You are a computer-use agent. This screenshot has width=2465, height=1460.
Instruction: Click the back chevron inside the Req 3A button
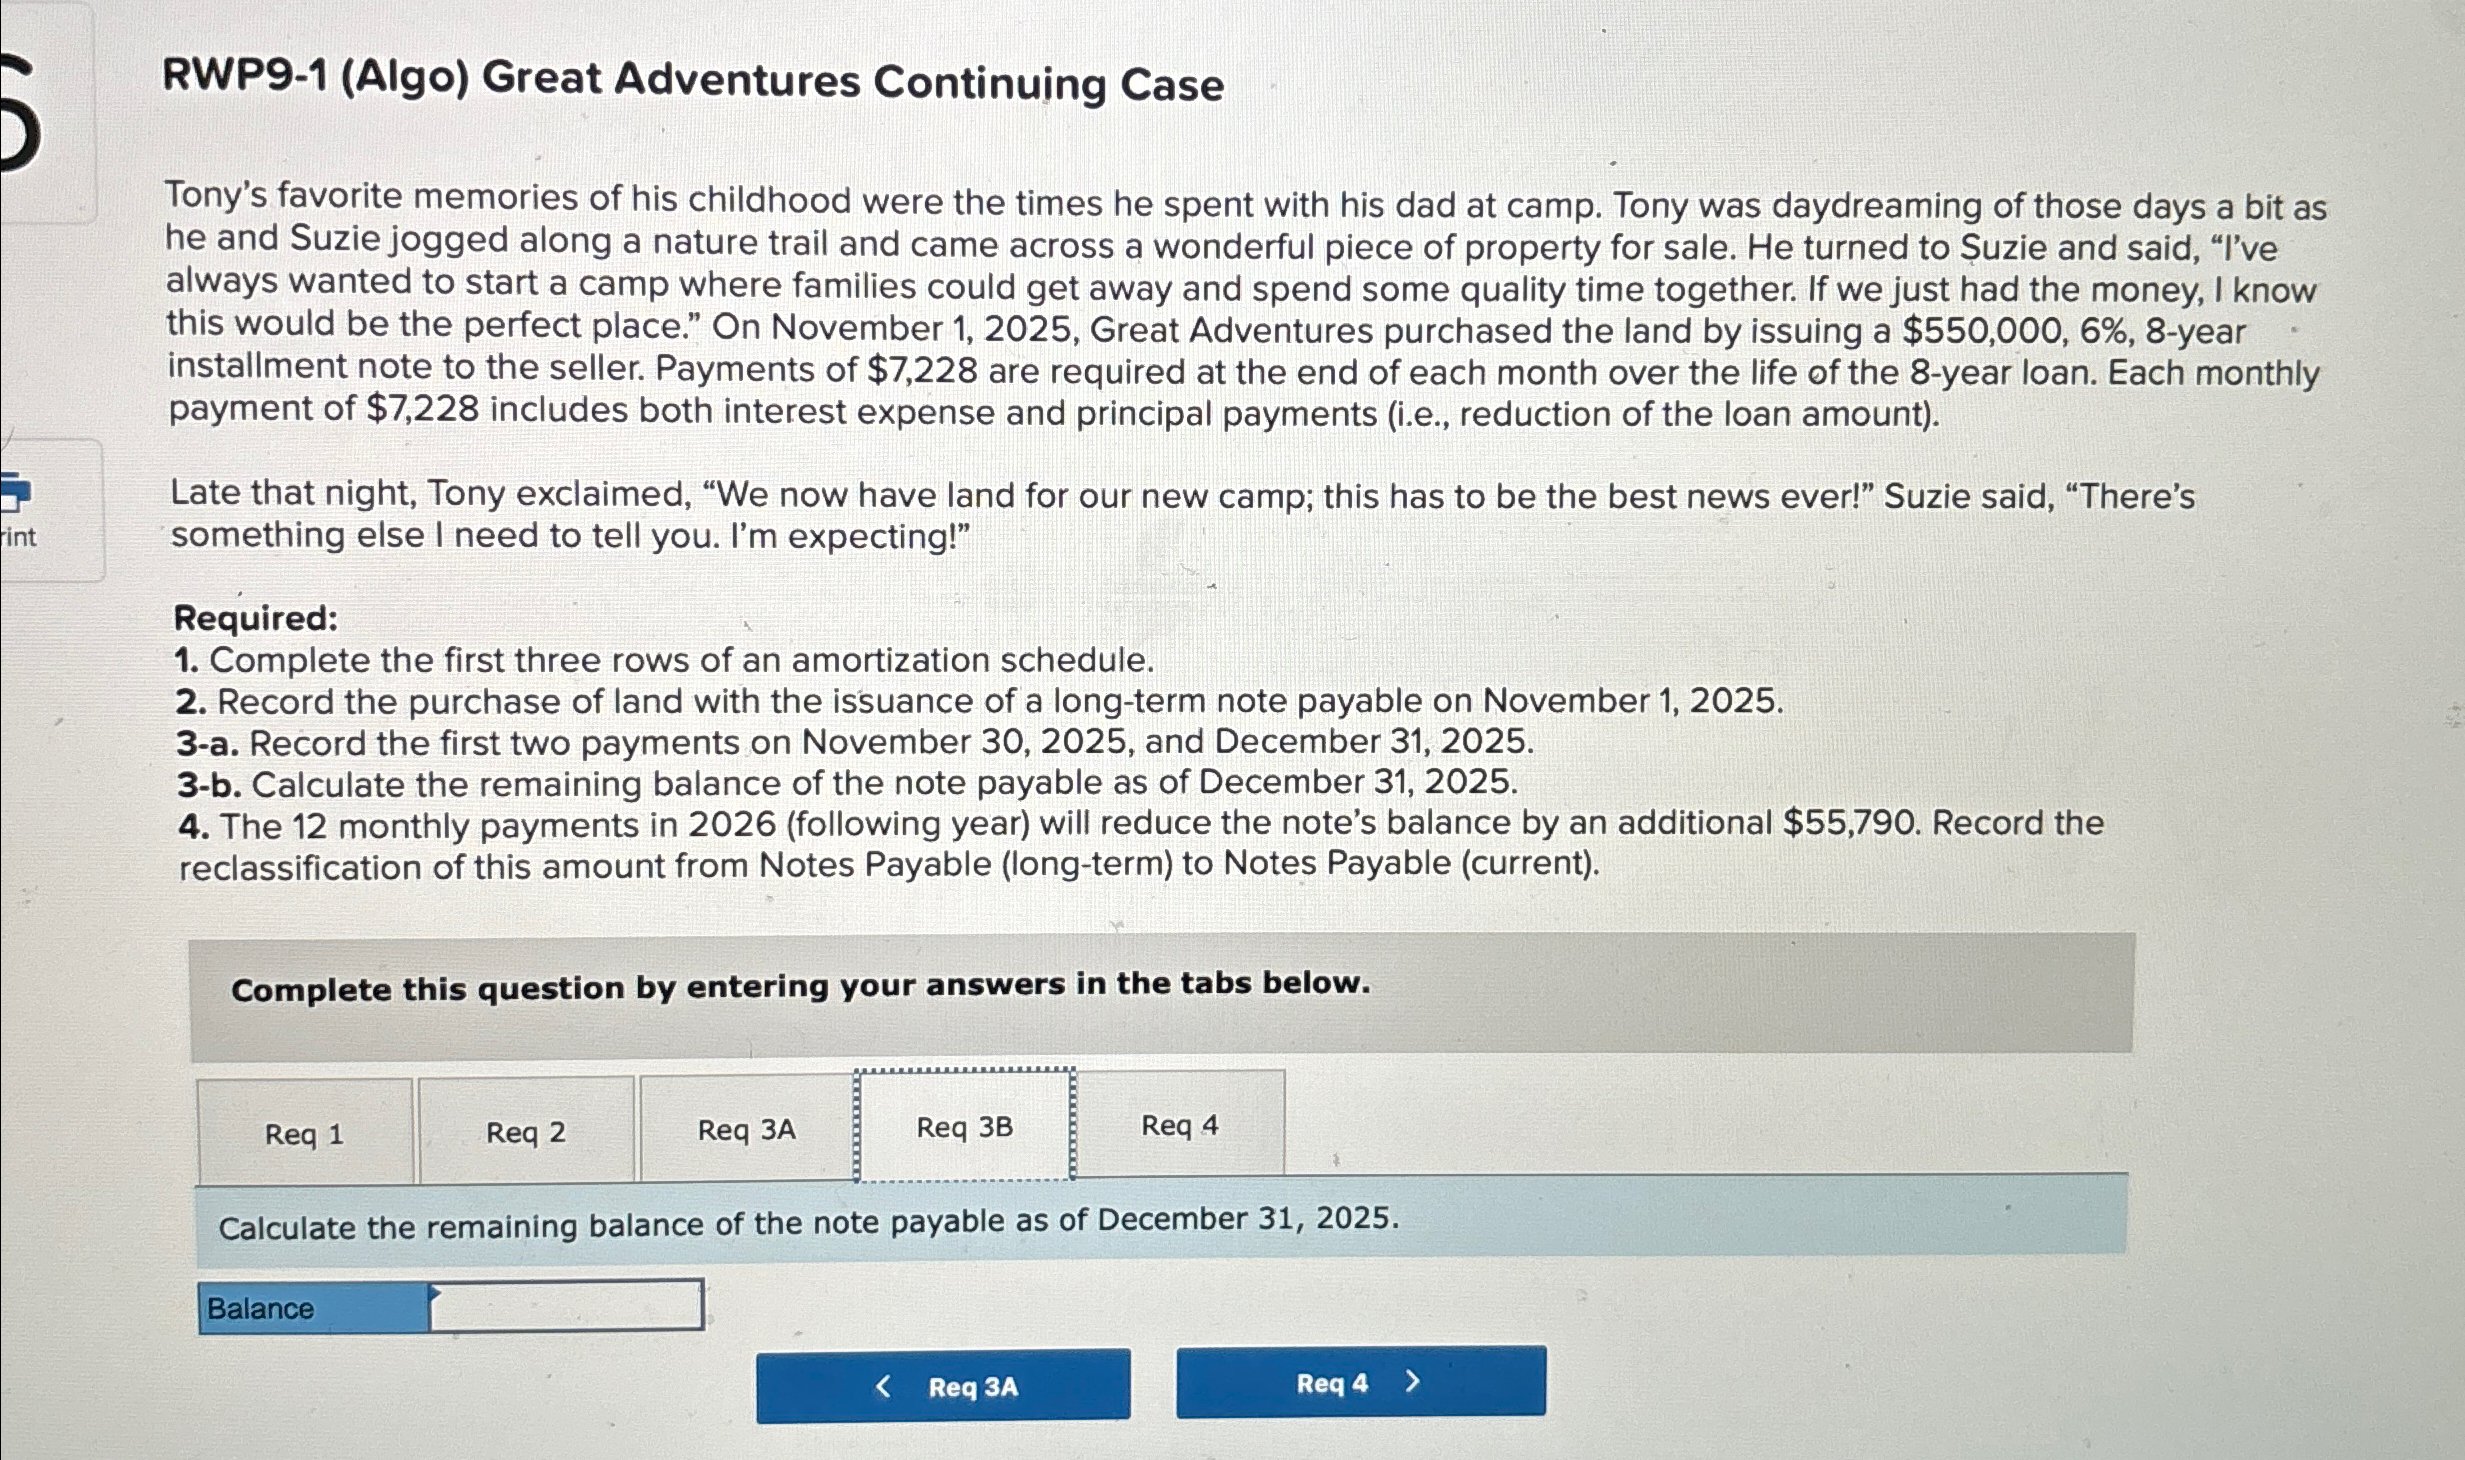[884, 1388]
